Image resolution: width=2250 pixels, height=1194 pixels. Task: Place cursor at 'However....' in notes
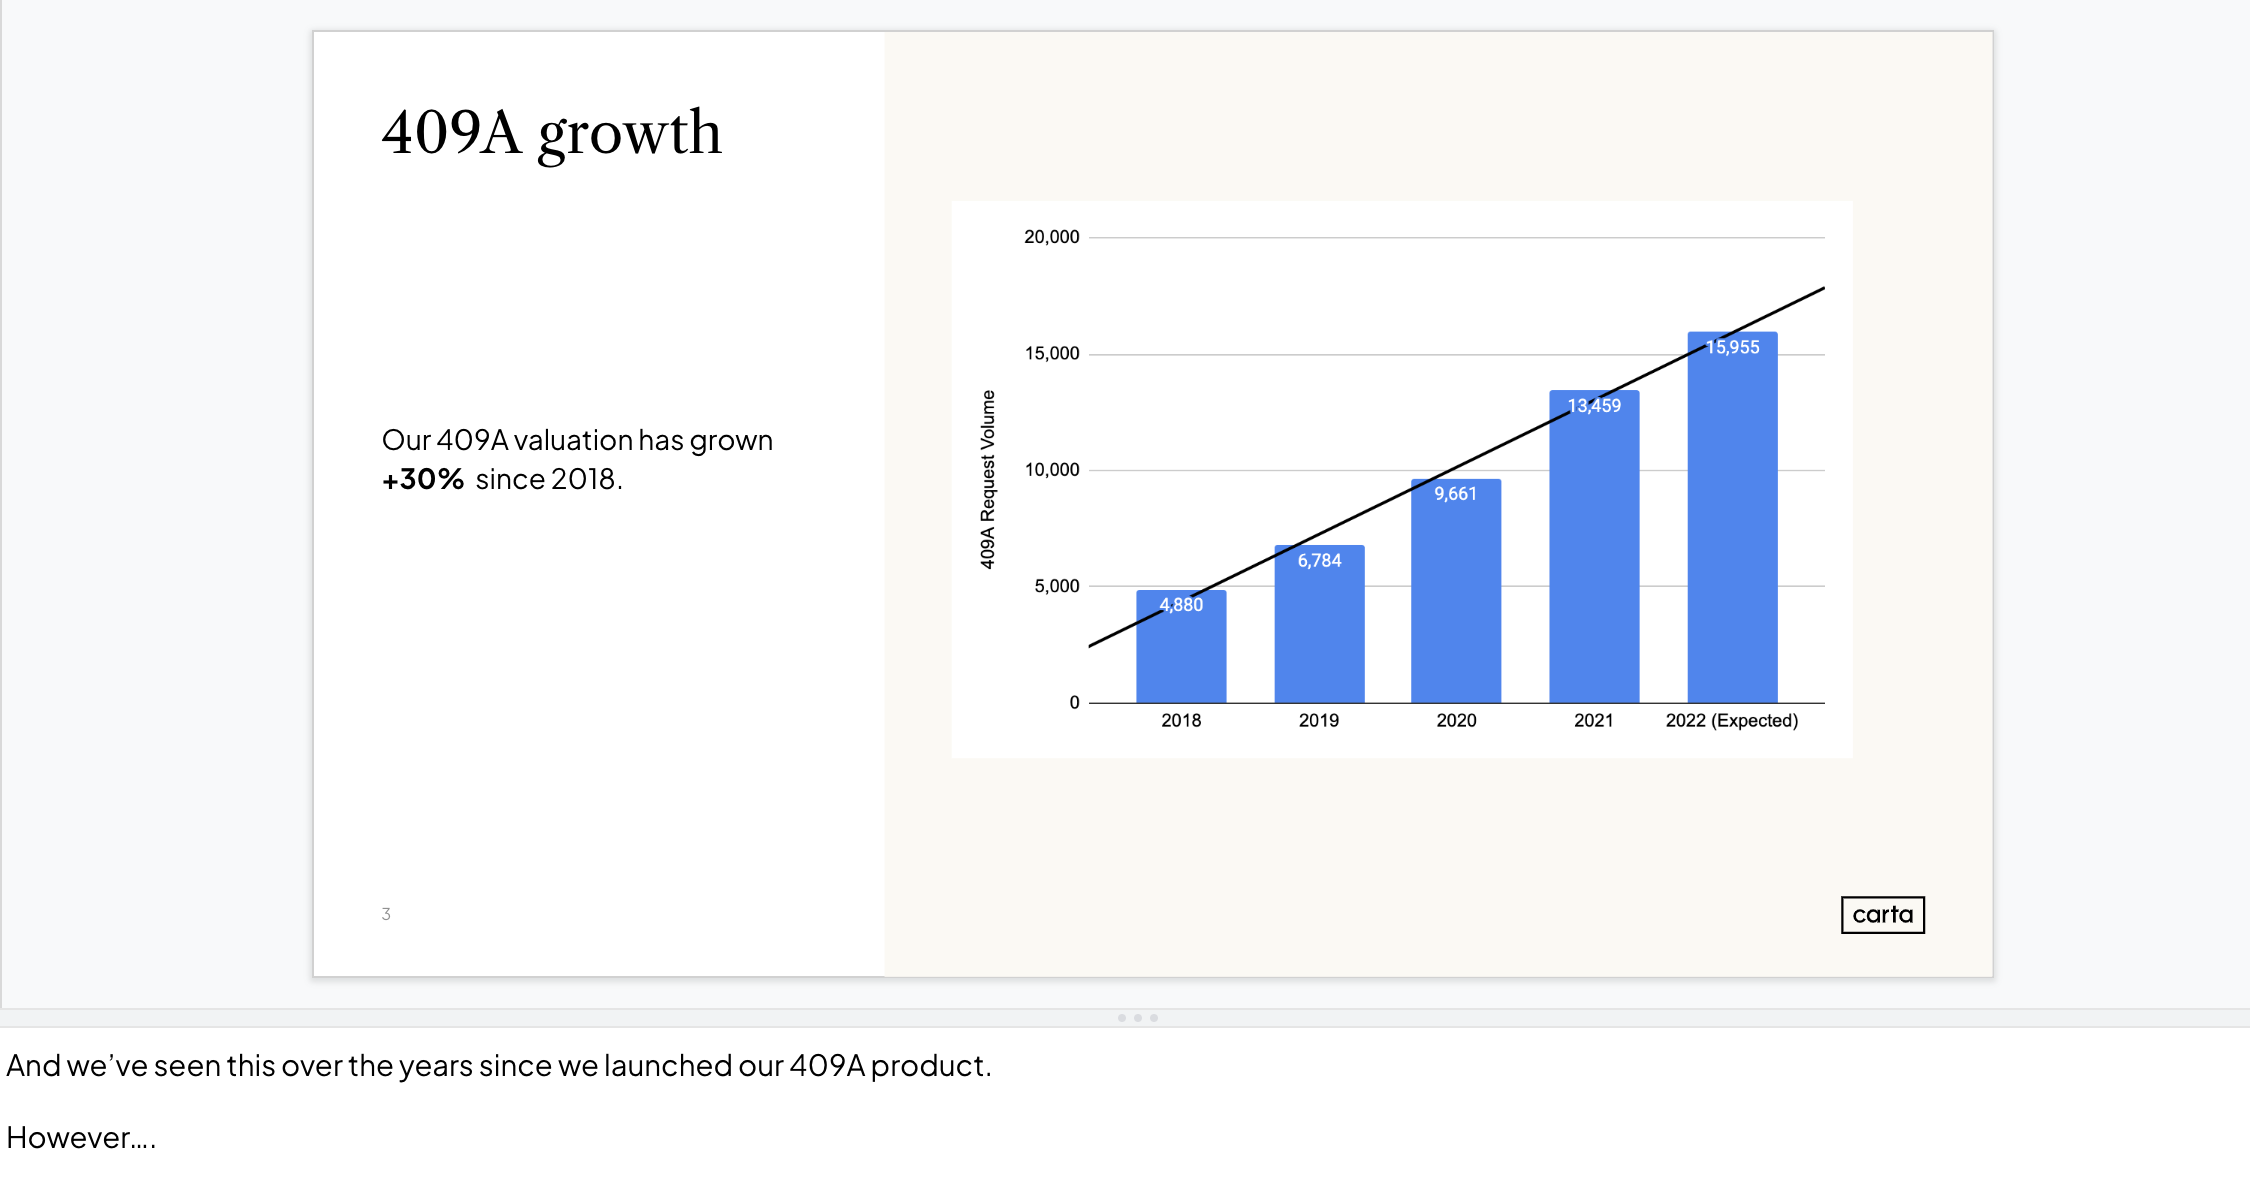coord(81,1138)
